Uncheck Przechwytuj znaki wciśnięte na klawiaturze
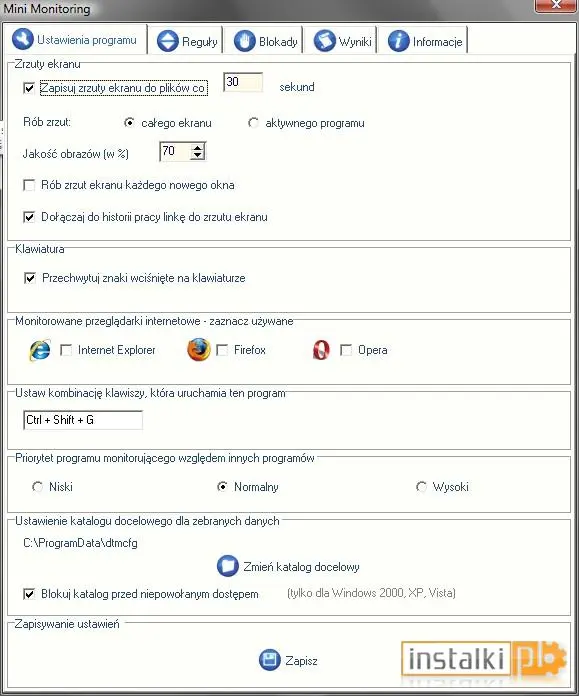The width and height of the screenshot is (579, 696). (x=30, y=278)
